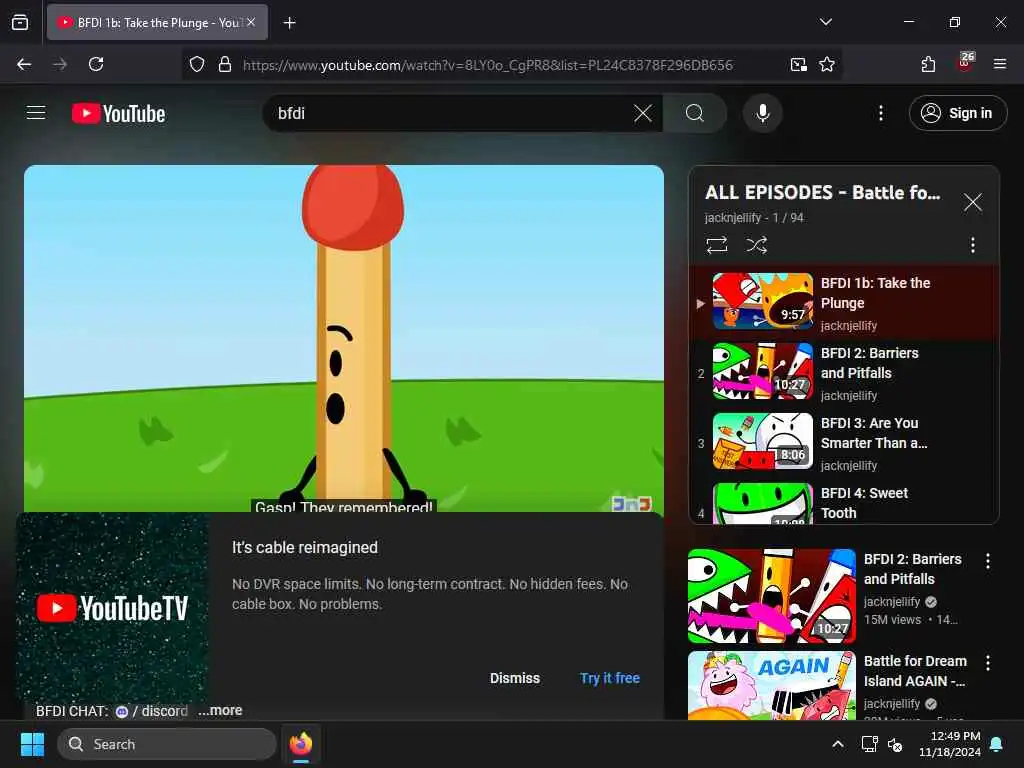Play BFDI 3: Are You Smarter Than a in playlist

click(x=844, y=443)
